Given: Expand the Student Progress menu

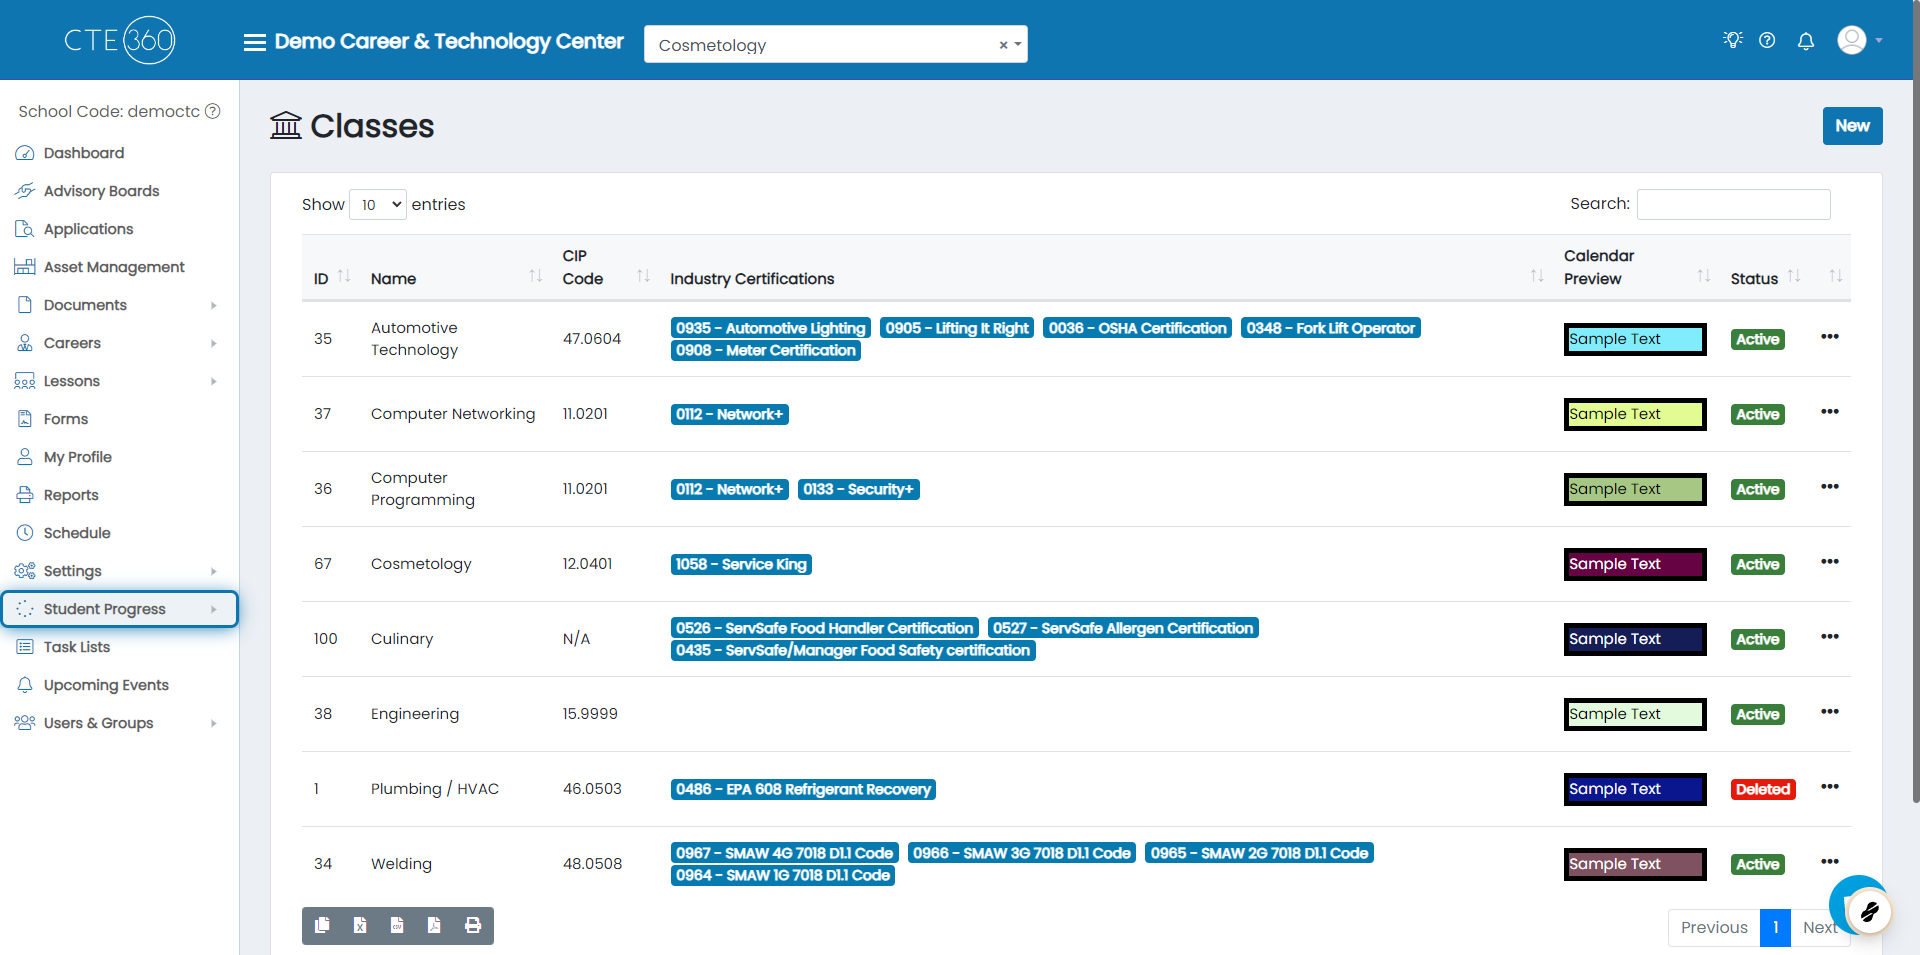Looking at the screenshot, I should (120, 609).
